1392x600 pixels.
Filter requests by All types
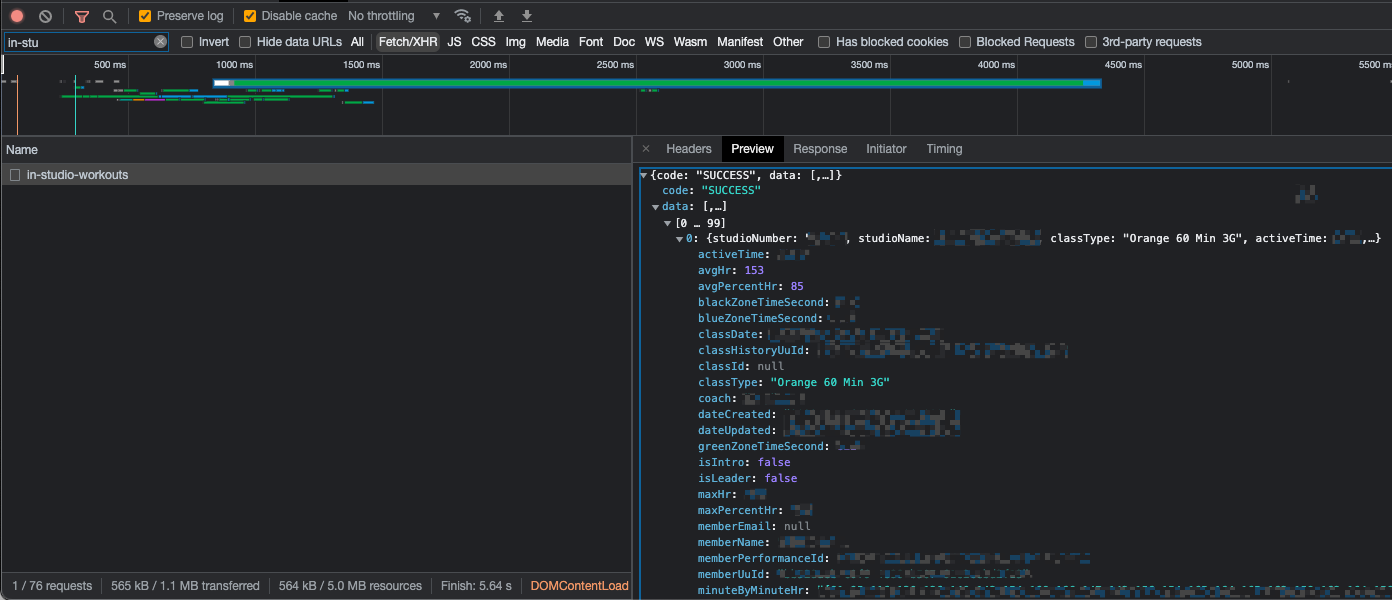click(x=357, y=42)
